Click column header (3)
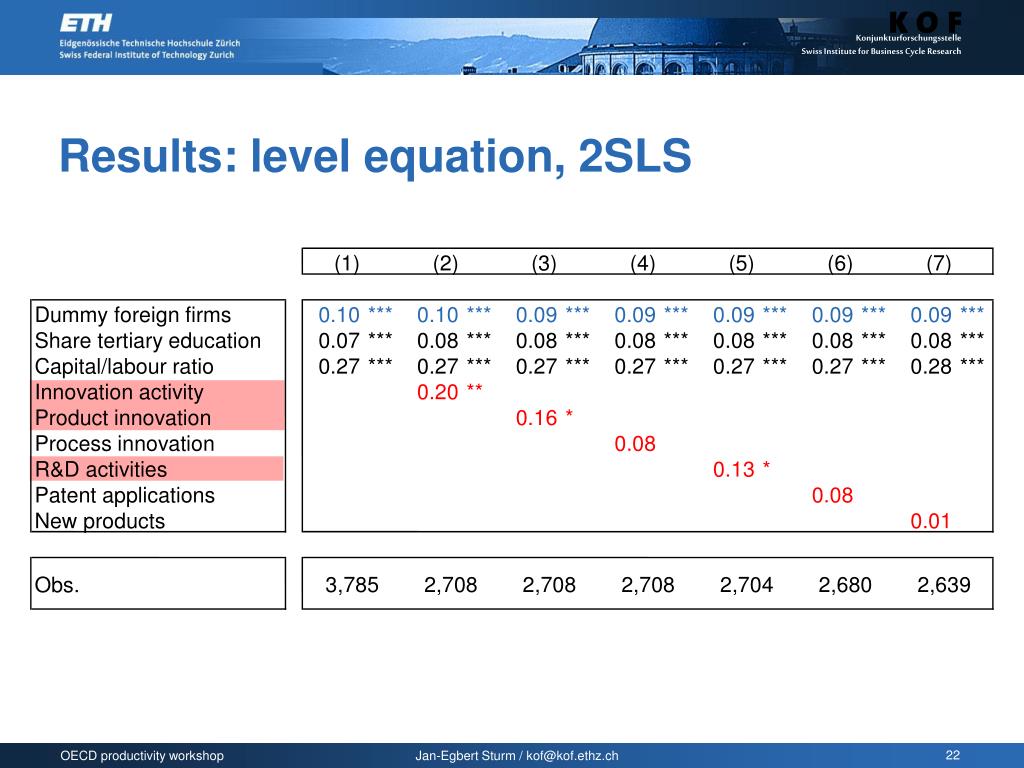Image resolution: width=1024 pixels, height=768 pixels. (x=544, y=263)
